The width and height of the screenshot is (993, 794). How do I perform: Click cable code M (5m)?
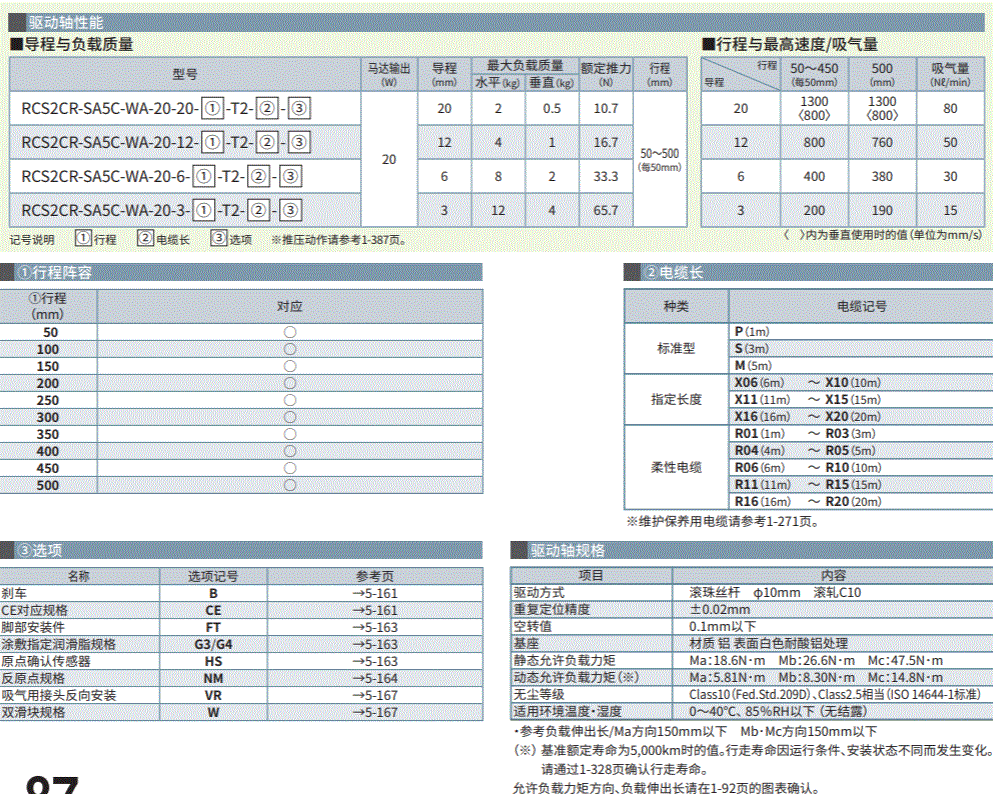pyautogui.click(x=753, y=366)
